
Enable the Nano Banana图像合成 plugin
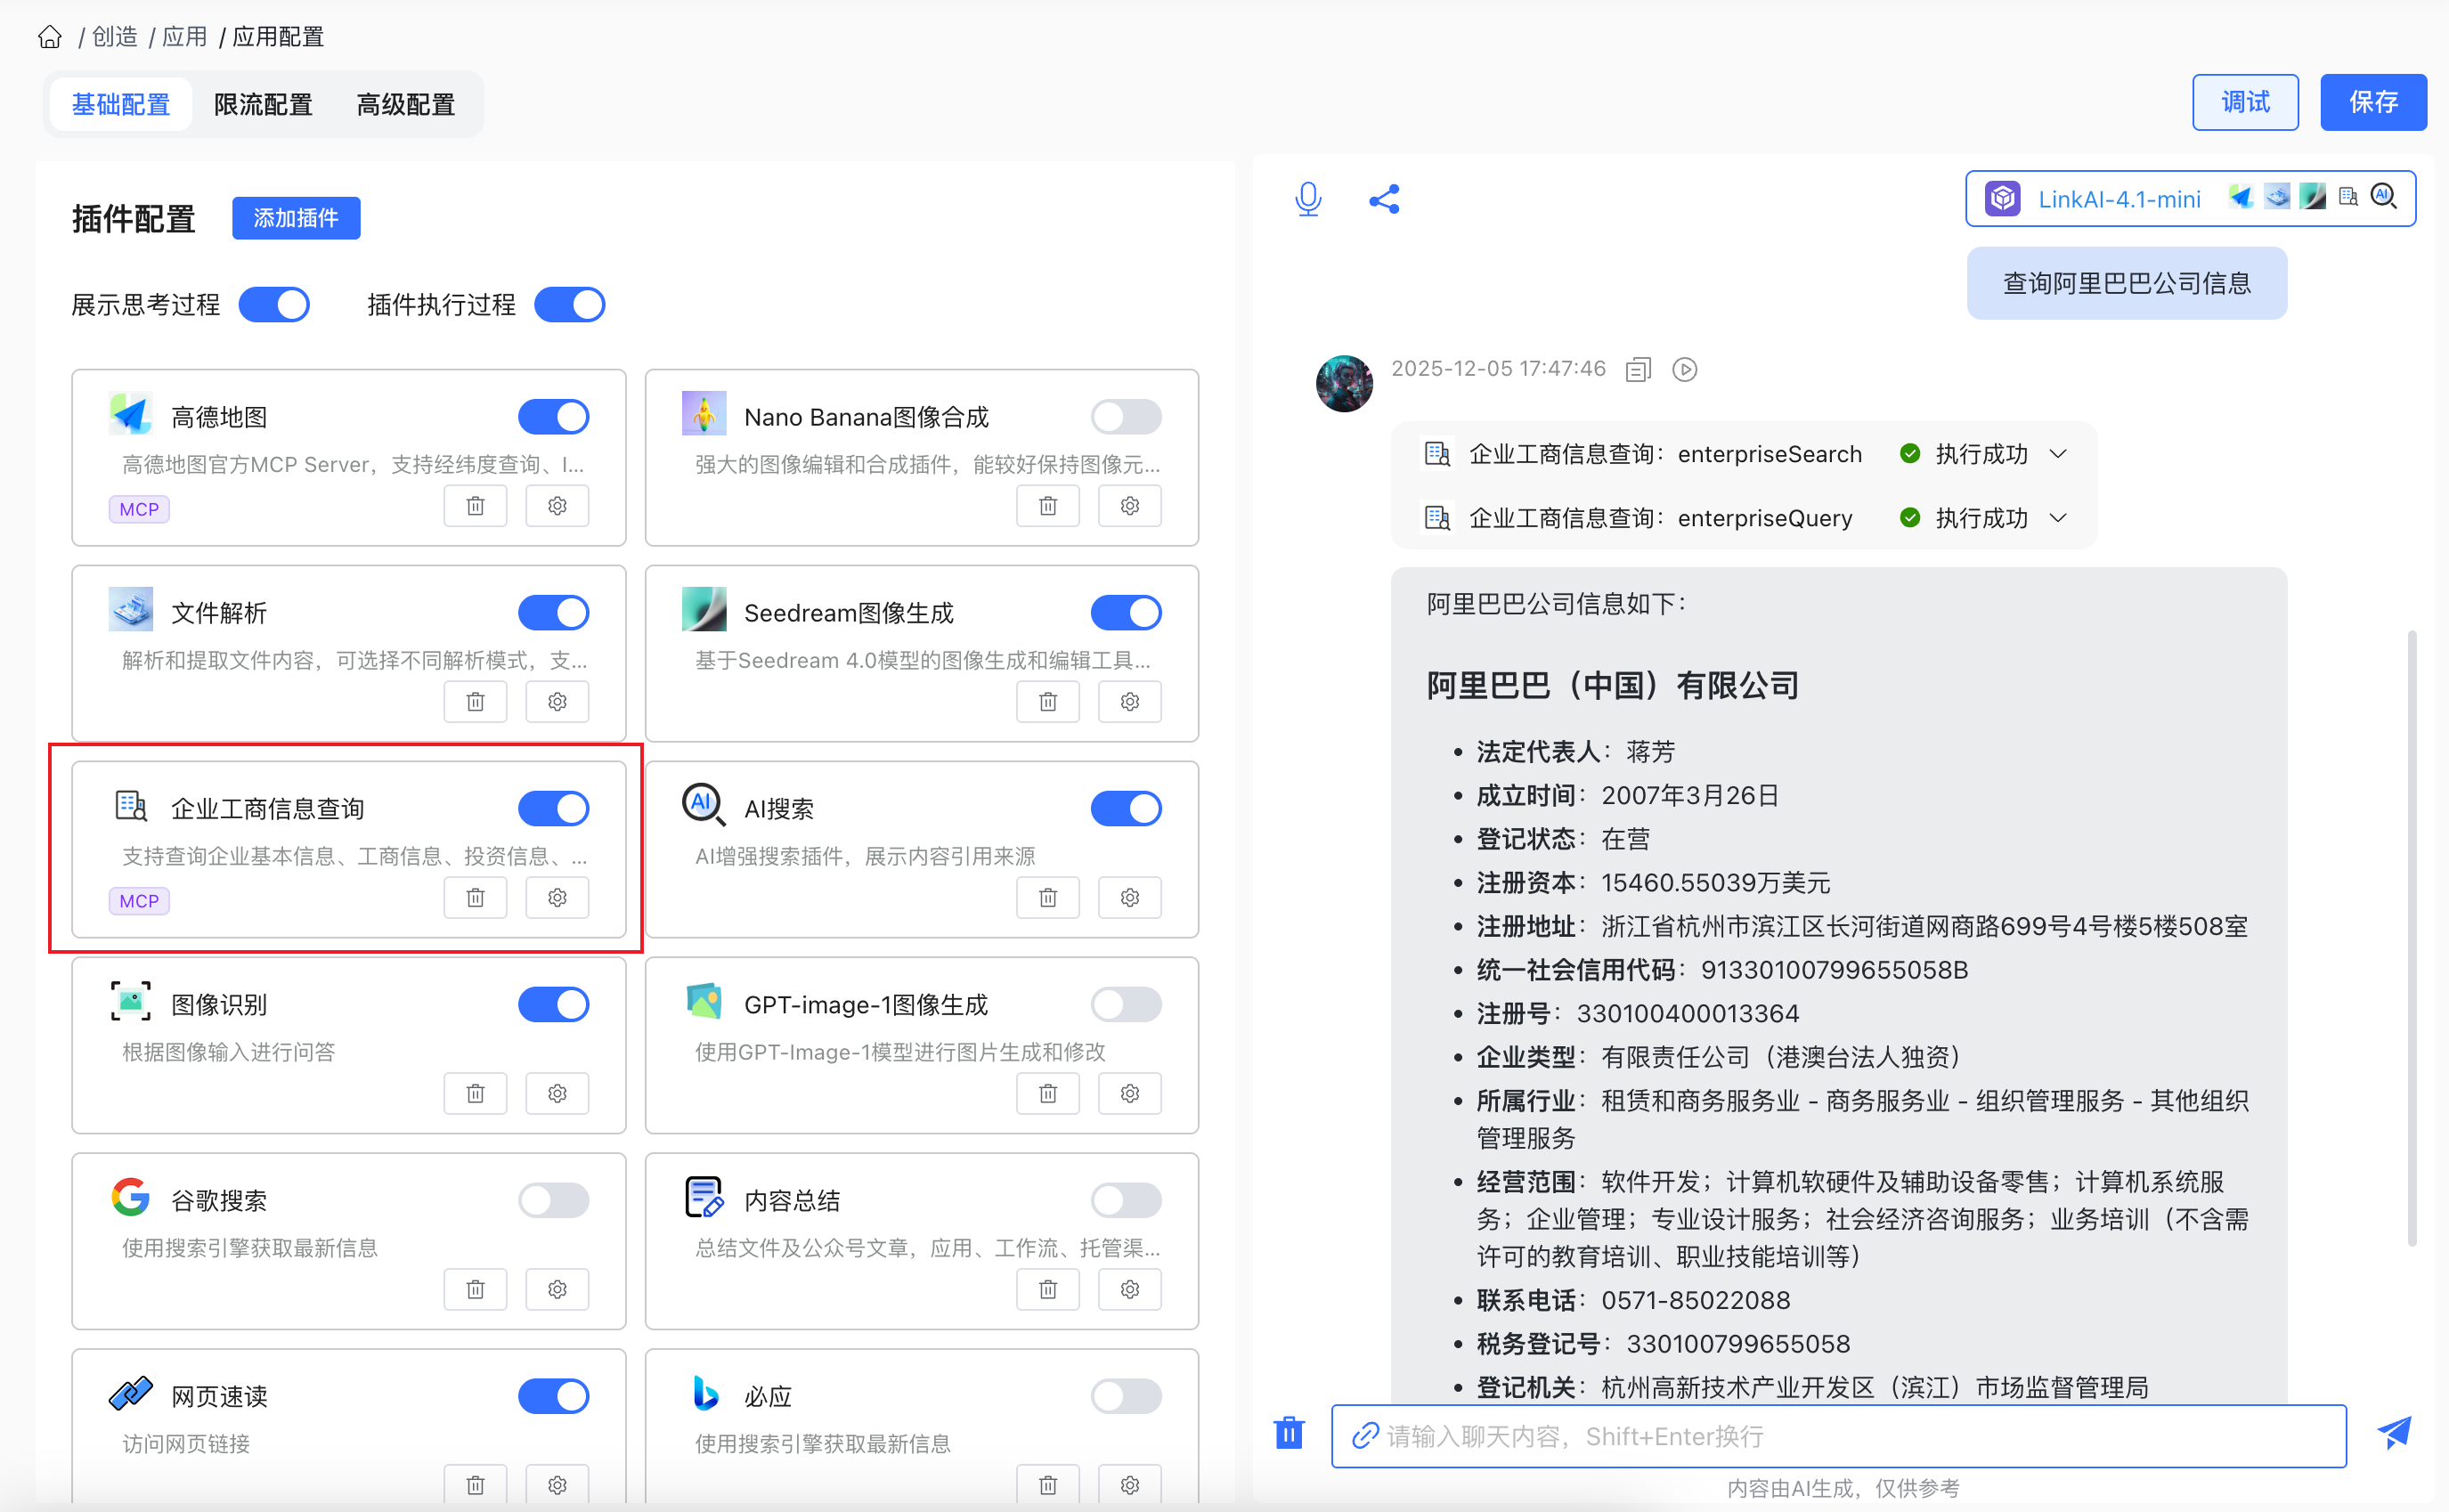[x=1126, y=417]
